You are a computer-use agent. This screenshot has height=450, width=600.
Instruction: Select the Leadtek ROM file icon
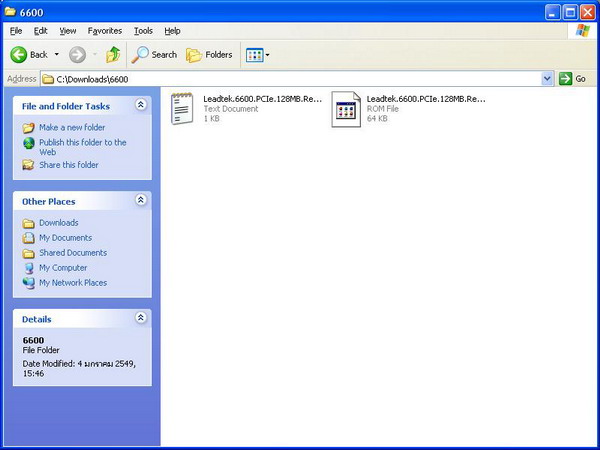(x=346, y=109)
